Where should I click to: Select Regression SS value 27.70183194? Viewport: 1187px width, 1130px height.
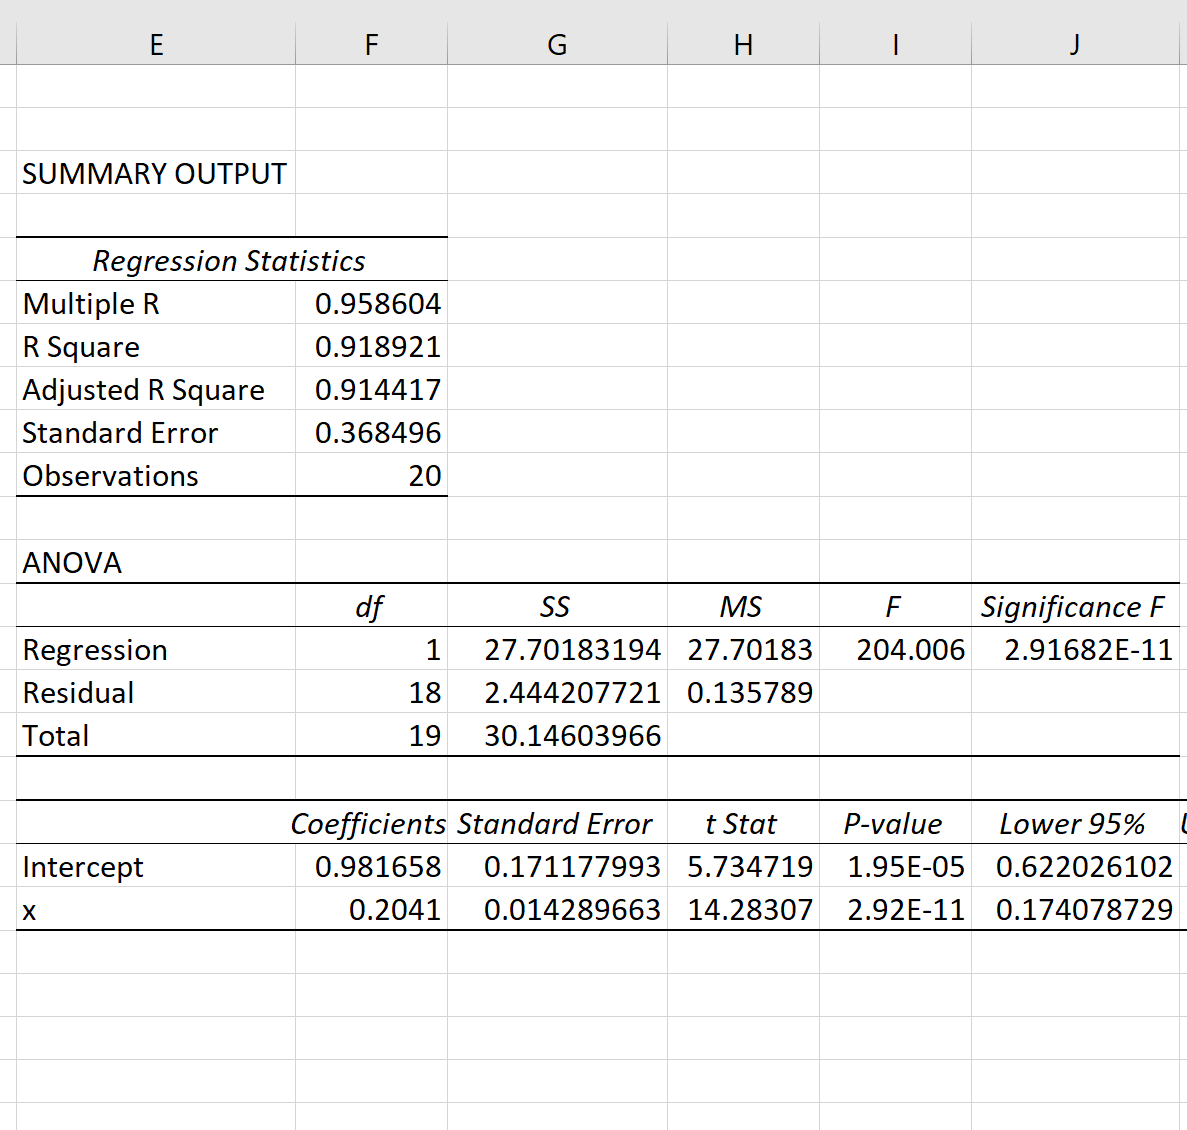tap(557, 649)
